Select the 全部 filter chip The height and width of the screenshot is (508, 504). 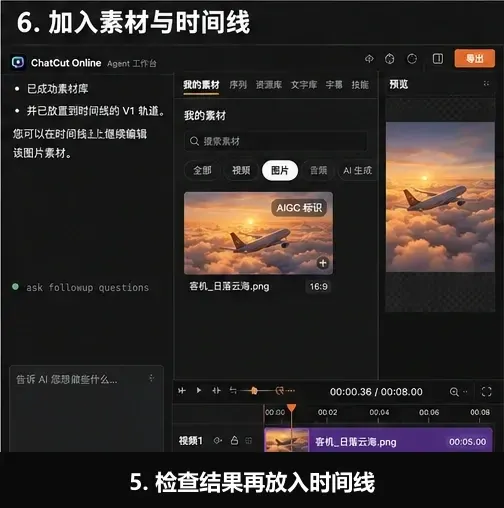tap(202, 171)
